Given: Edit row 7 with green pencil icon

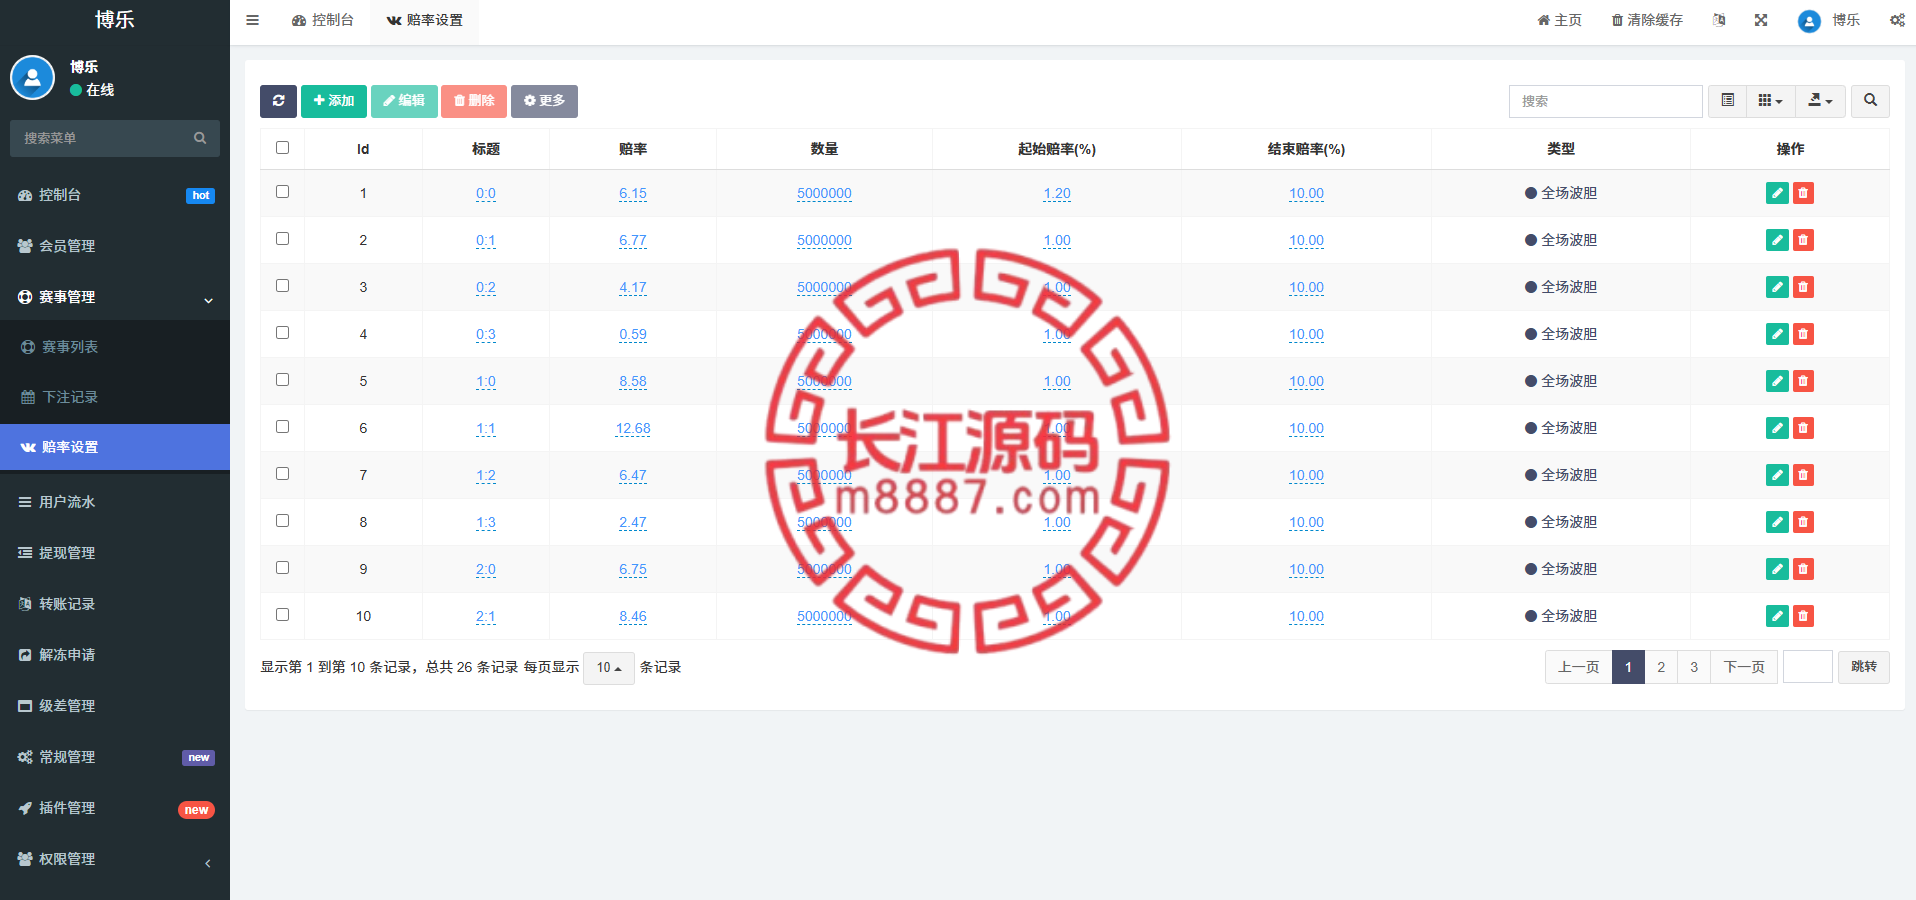Looking at the screenshot, I should coord(1777,475).
